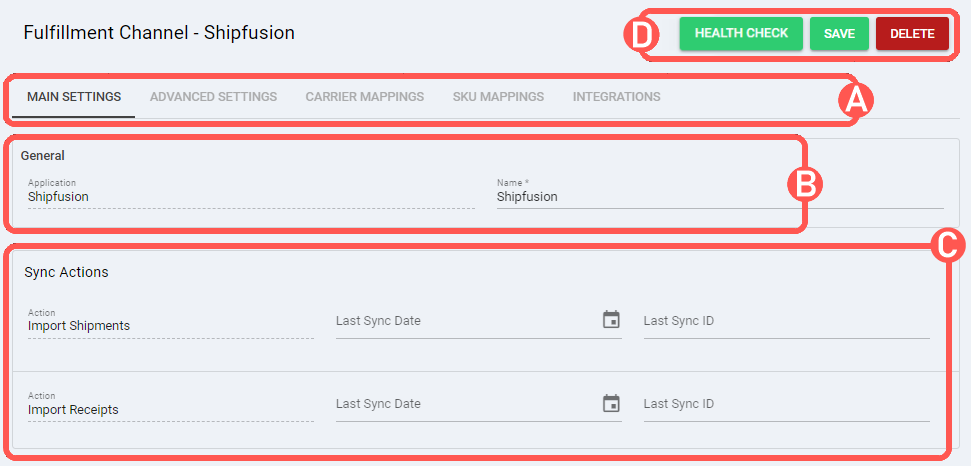The height and width of the screenshot is (466, 971).
Task: Go to the Carrier Mappings tab
Action: 365,97
